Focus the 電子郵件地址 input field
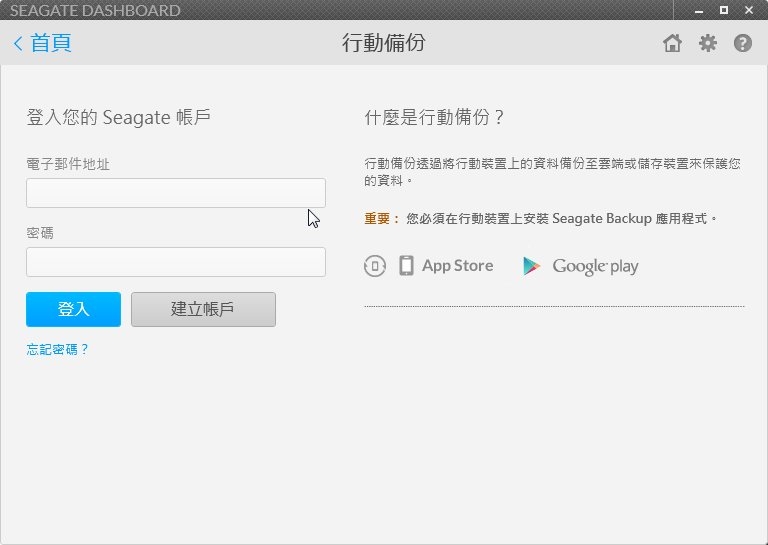 point(176,193)
